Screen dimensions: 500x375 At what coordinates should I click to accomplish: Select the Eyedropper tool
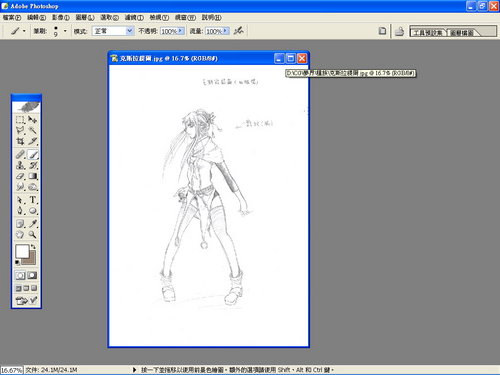33,224
